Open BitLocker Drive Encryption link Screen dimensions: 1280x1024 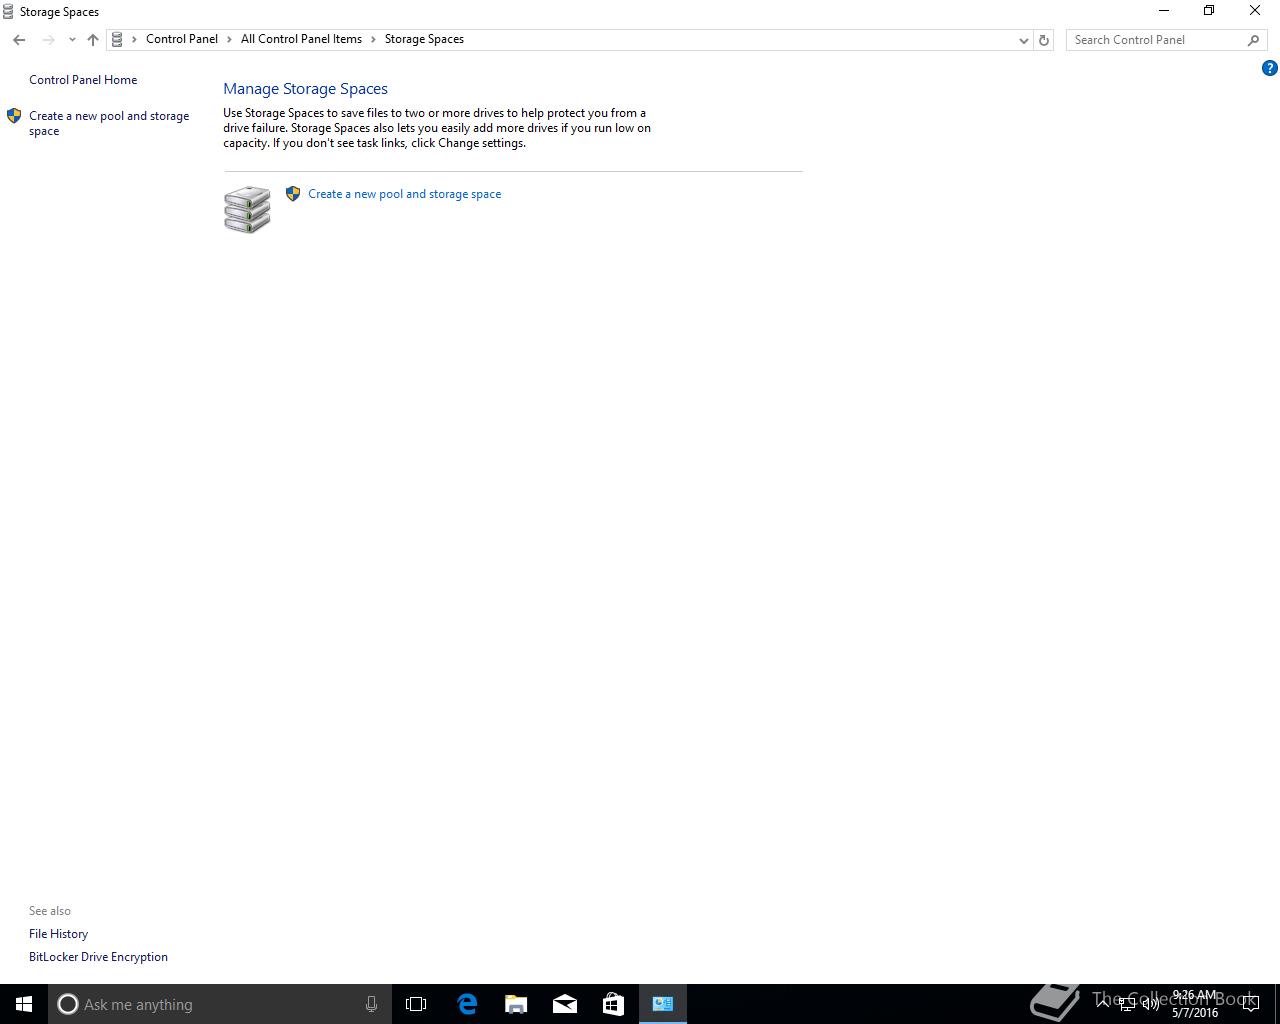(x=98, y=957)
